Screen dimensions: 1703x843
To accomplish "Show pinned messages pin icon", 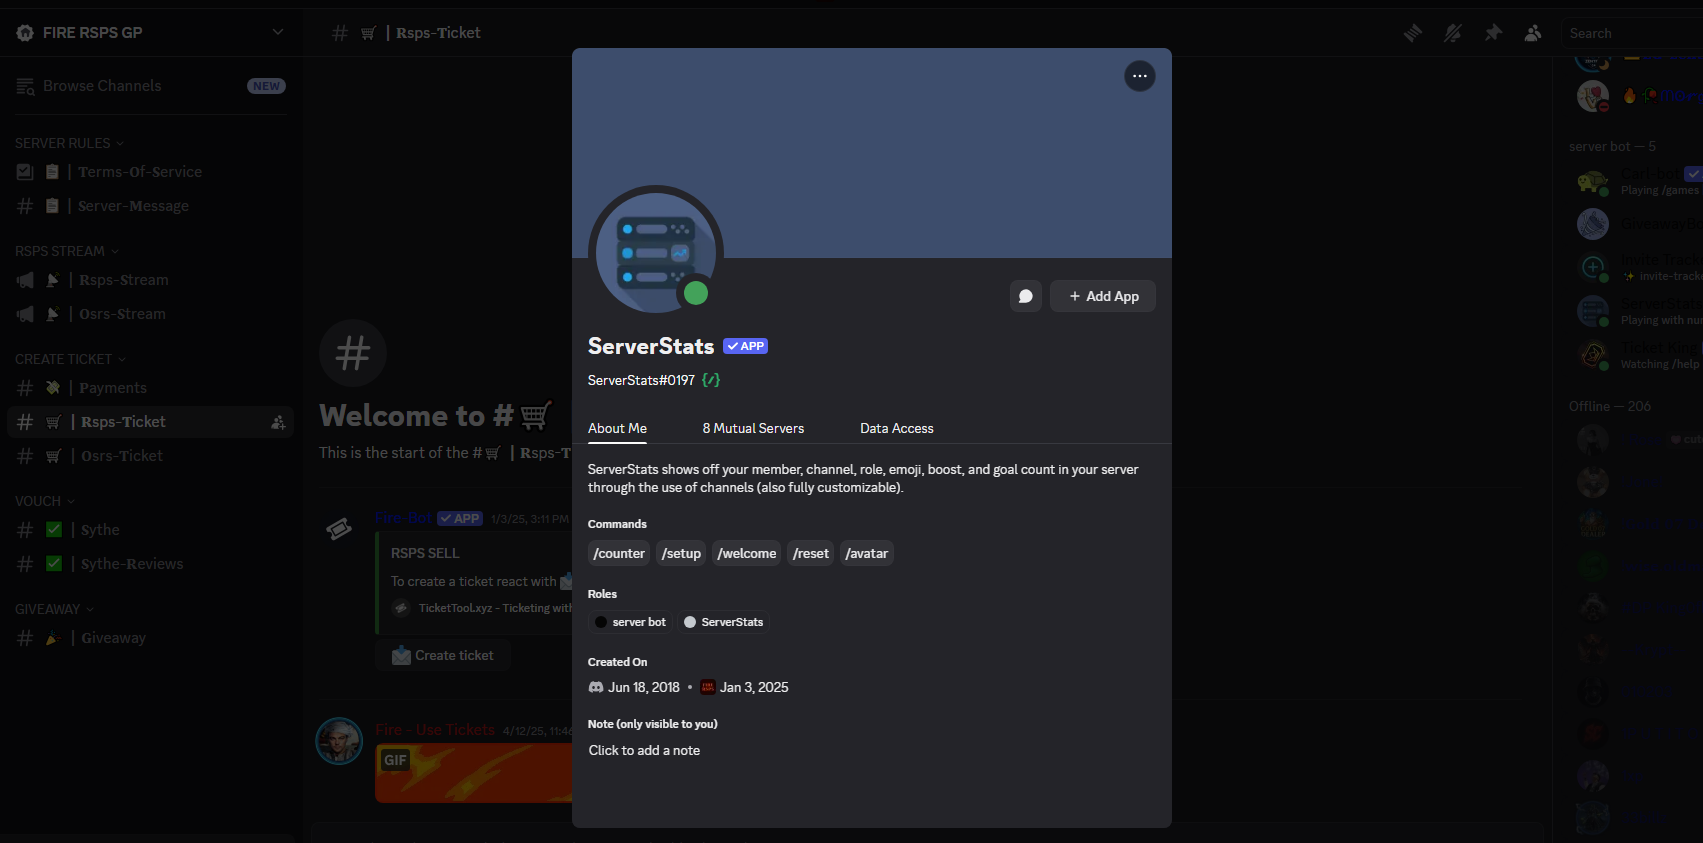I will (x=1493, y=33).
